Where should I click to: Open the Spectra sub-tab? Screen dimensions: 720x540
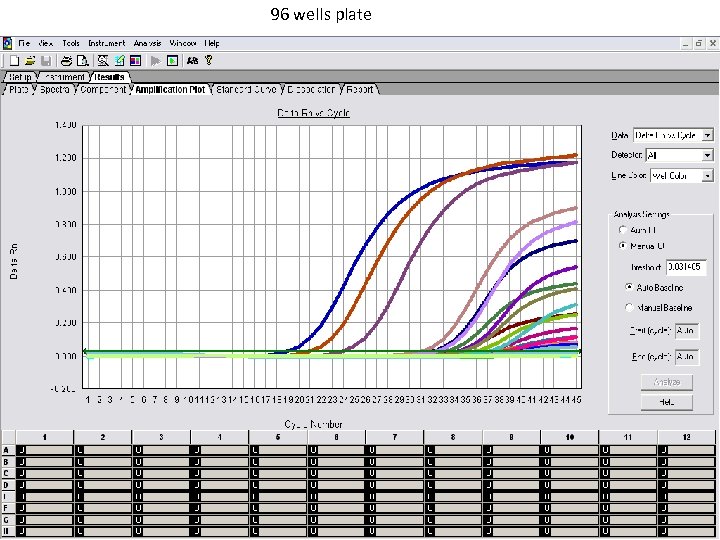click(55, 90)
